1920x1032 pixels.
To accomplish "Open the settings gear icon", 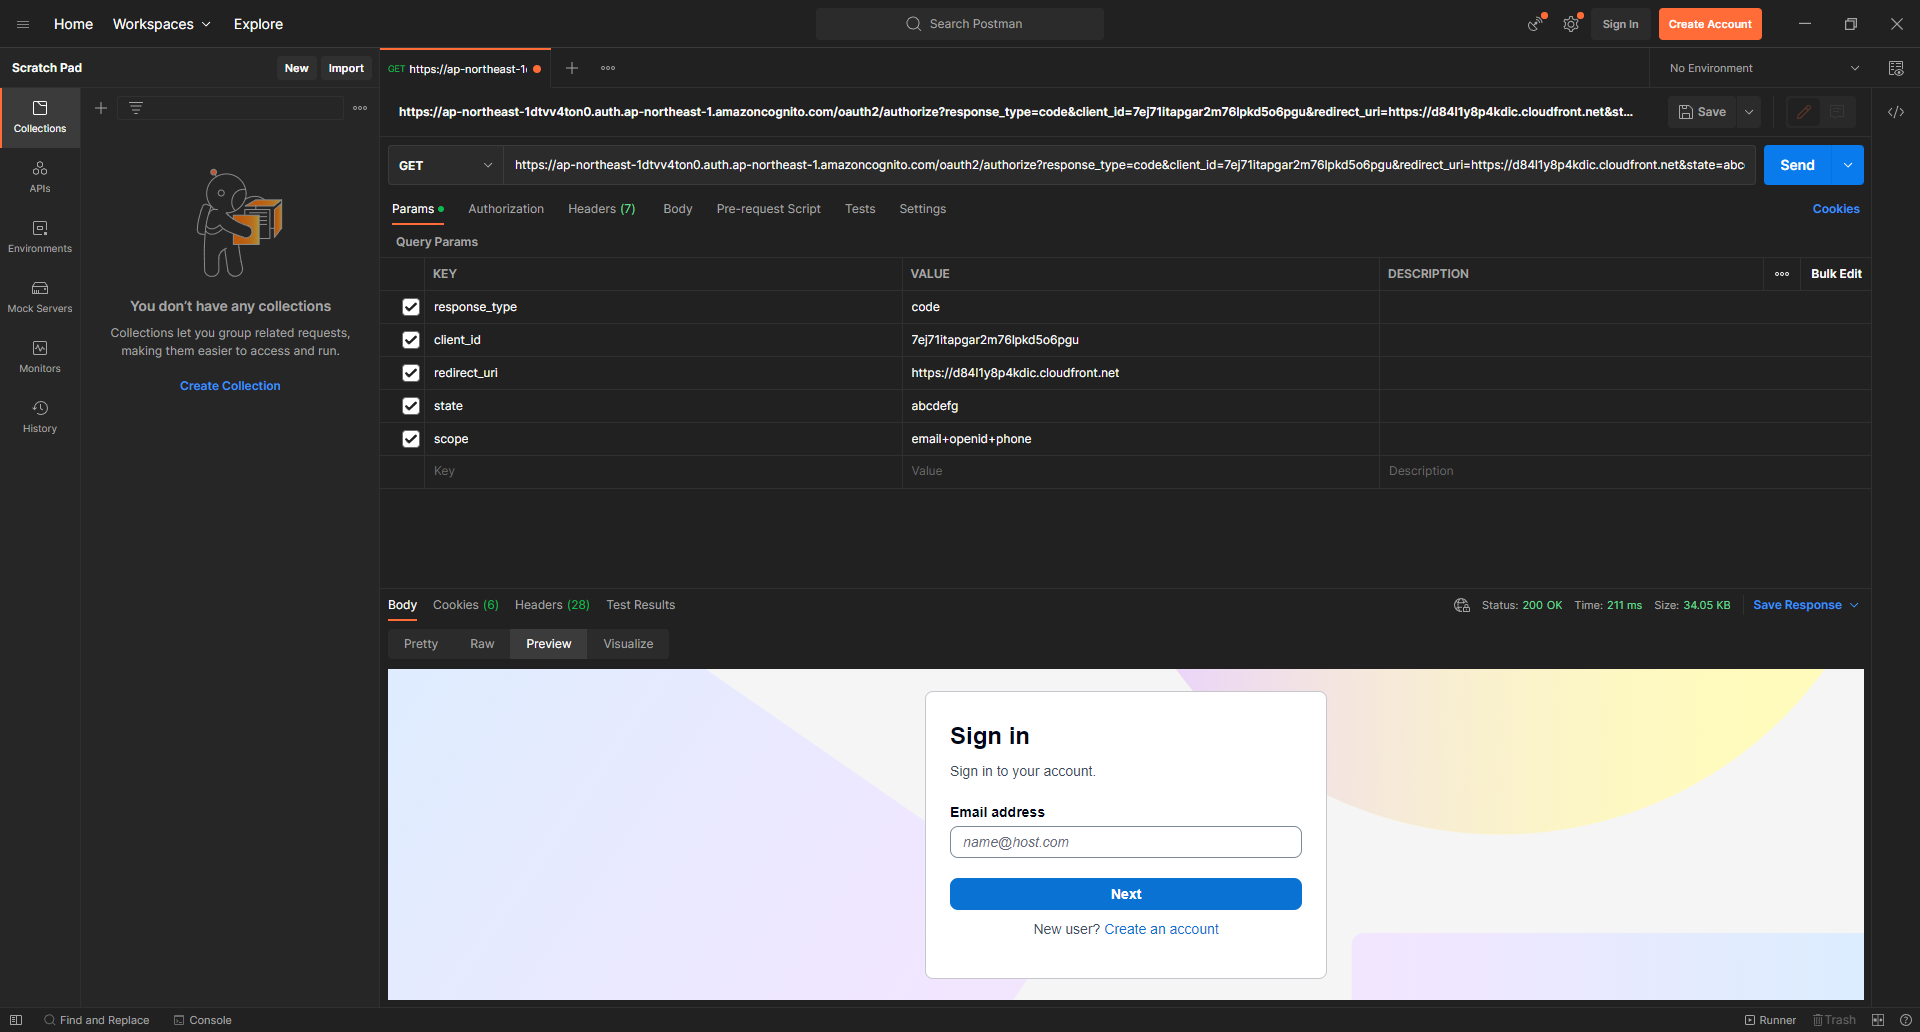I will tap(1572, 24).
